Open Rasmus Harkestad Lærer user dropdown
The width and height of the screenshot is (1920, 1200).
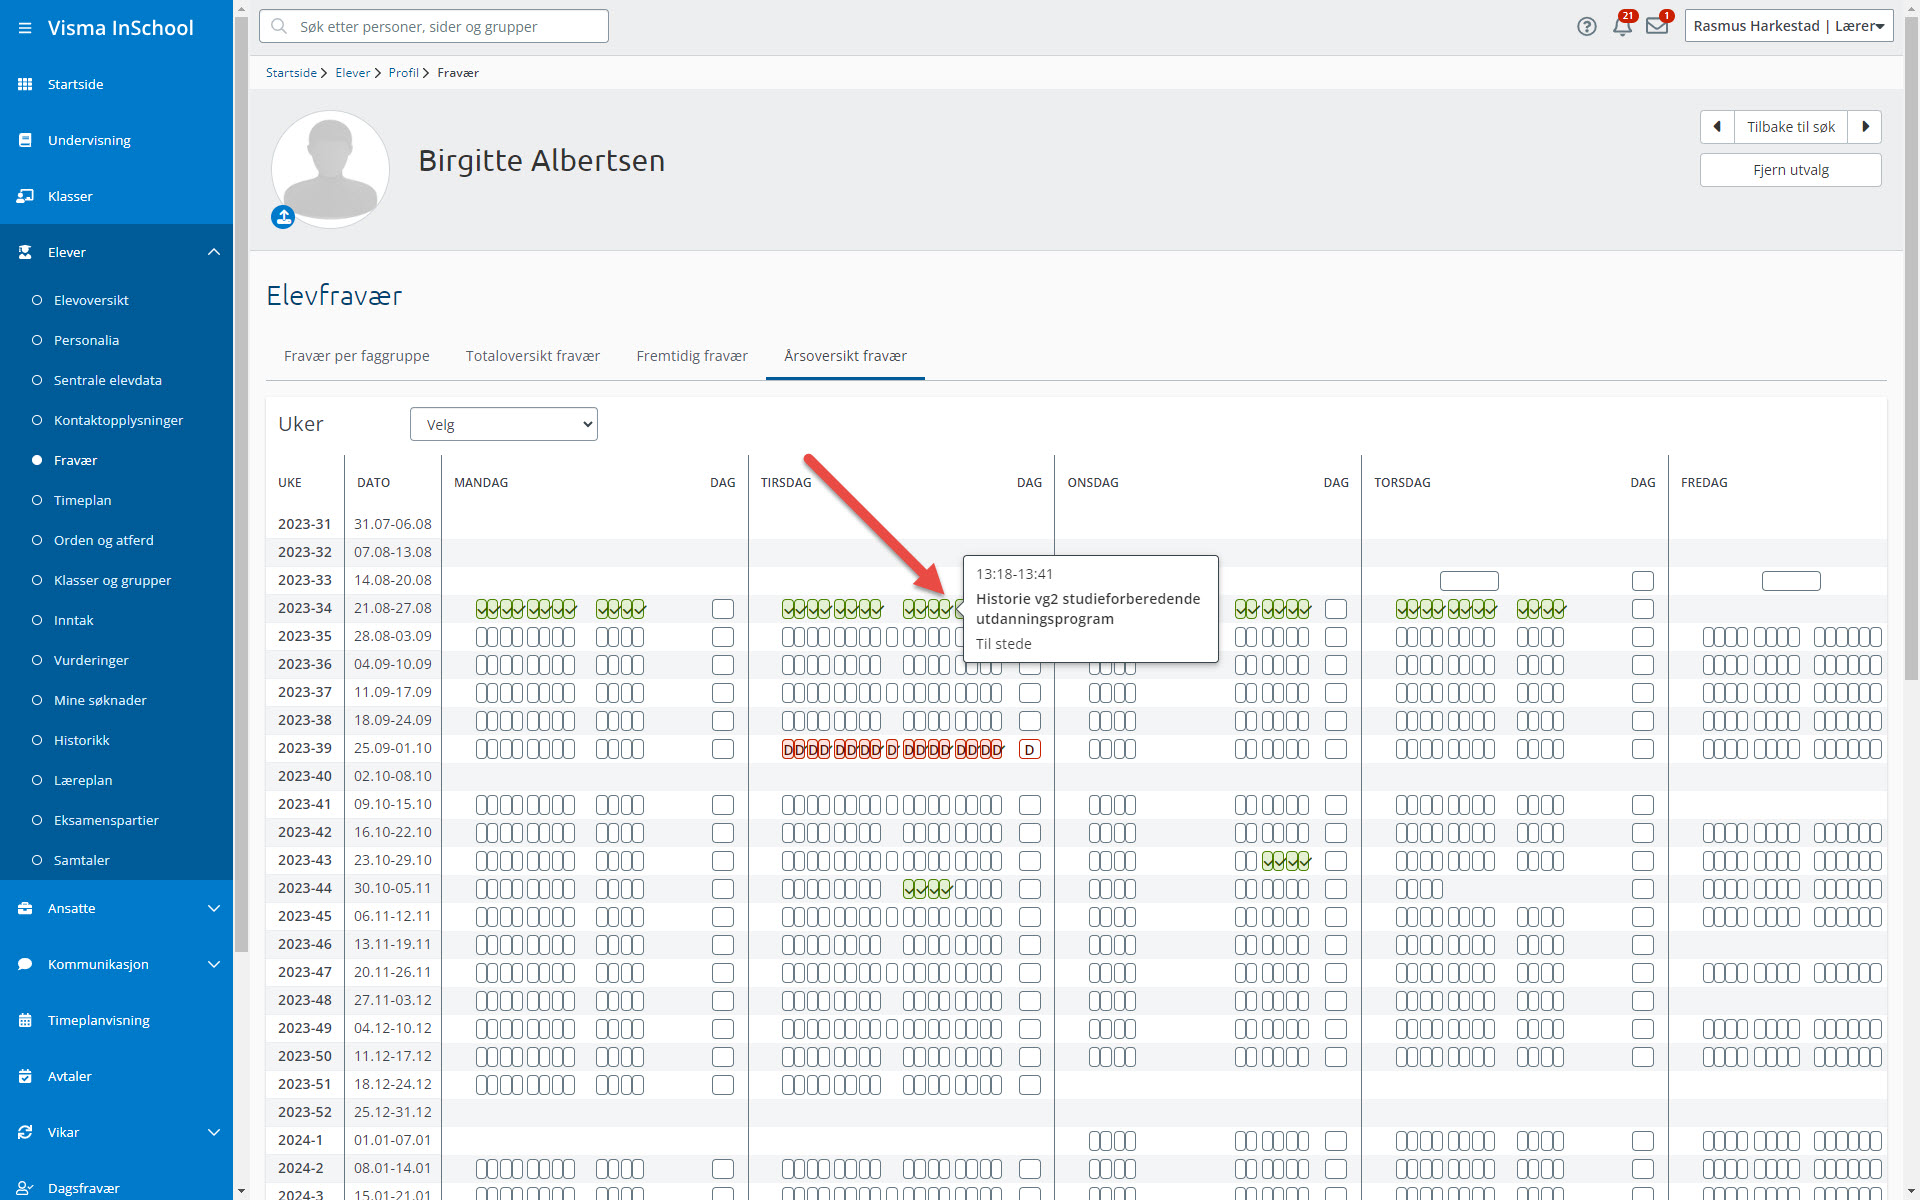(1788, 26)
